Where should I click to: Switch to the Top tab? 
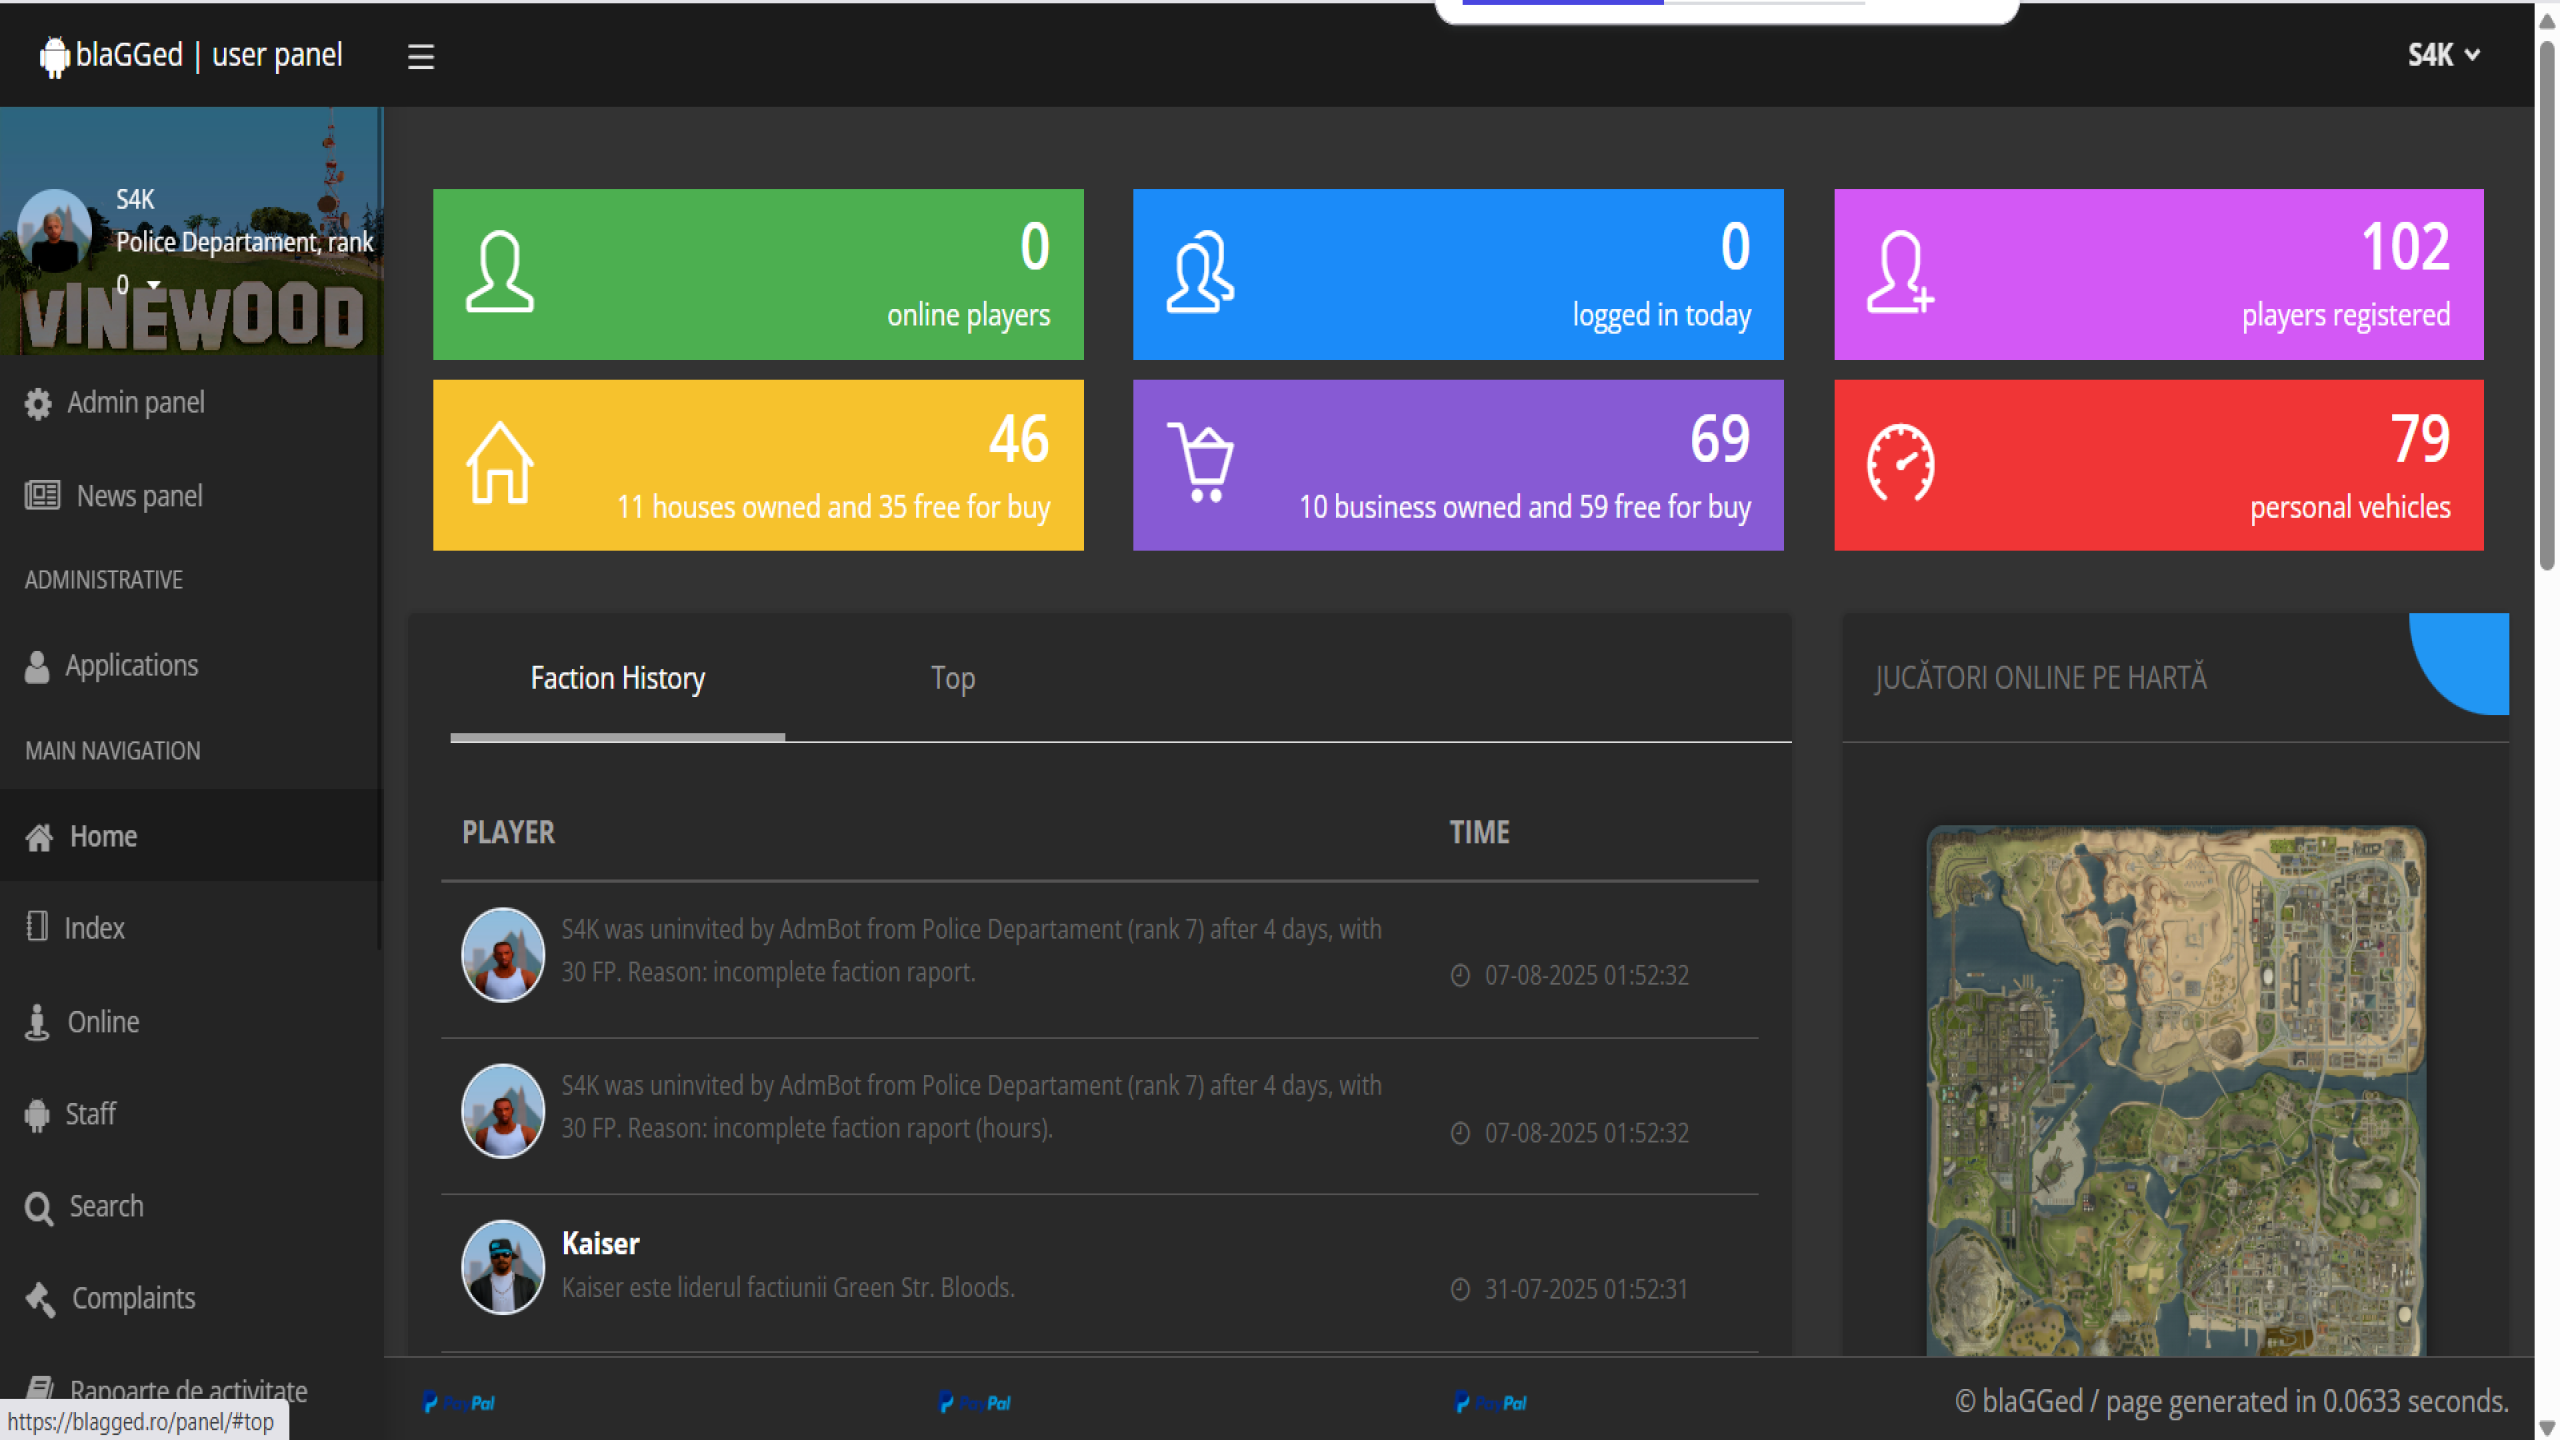pos(952,678)
